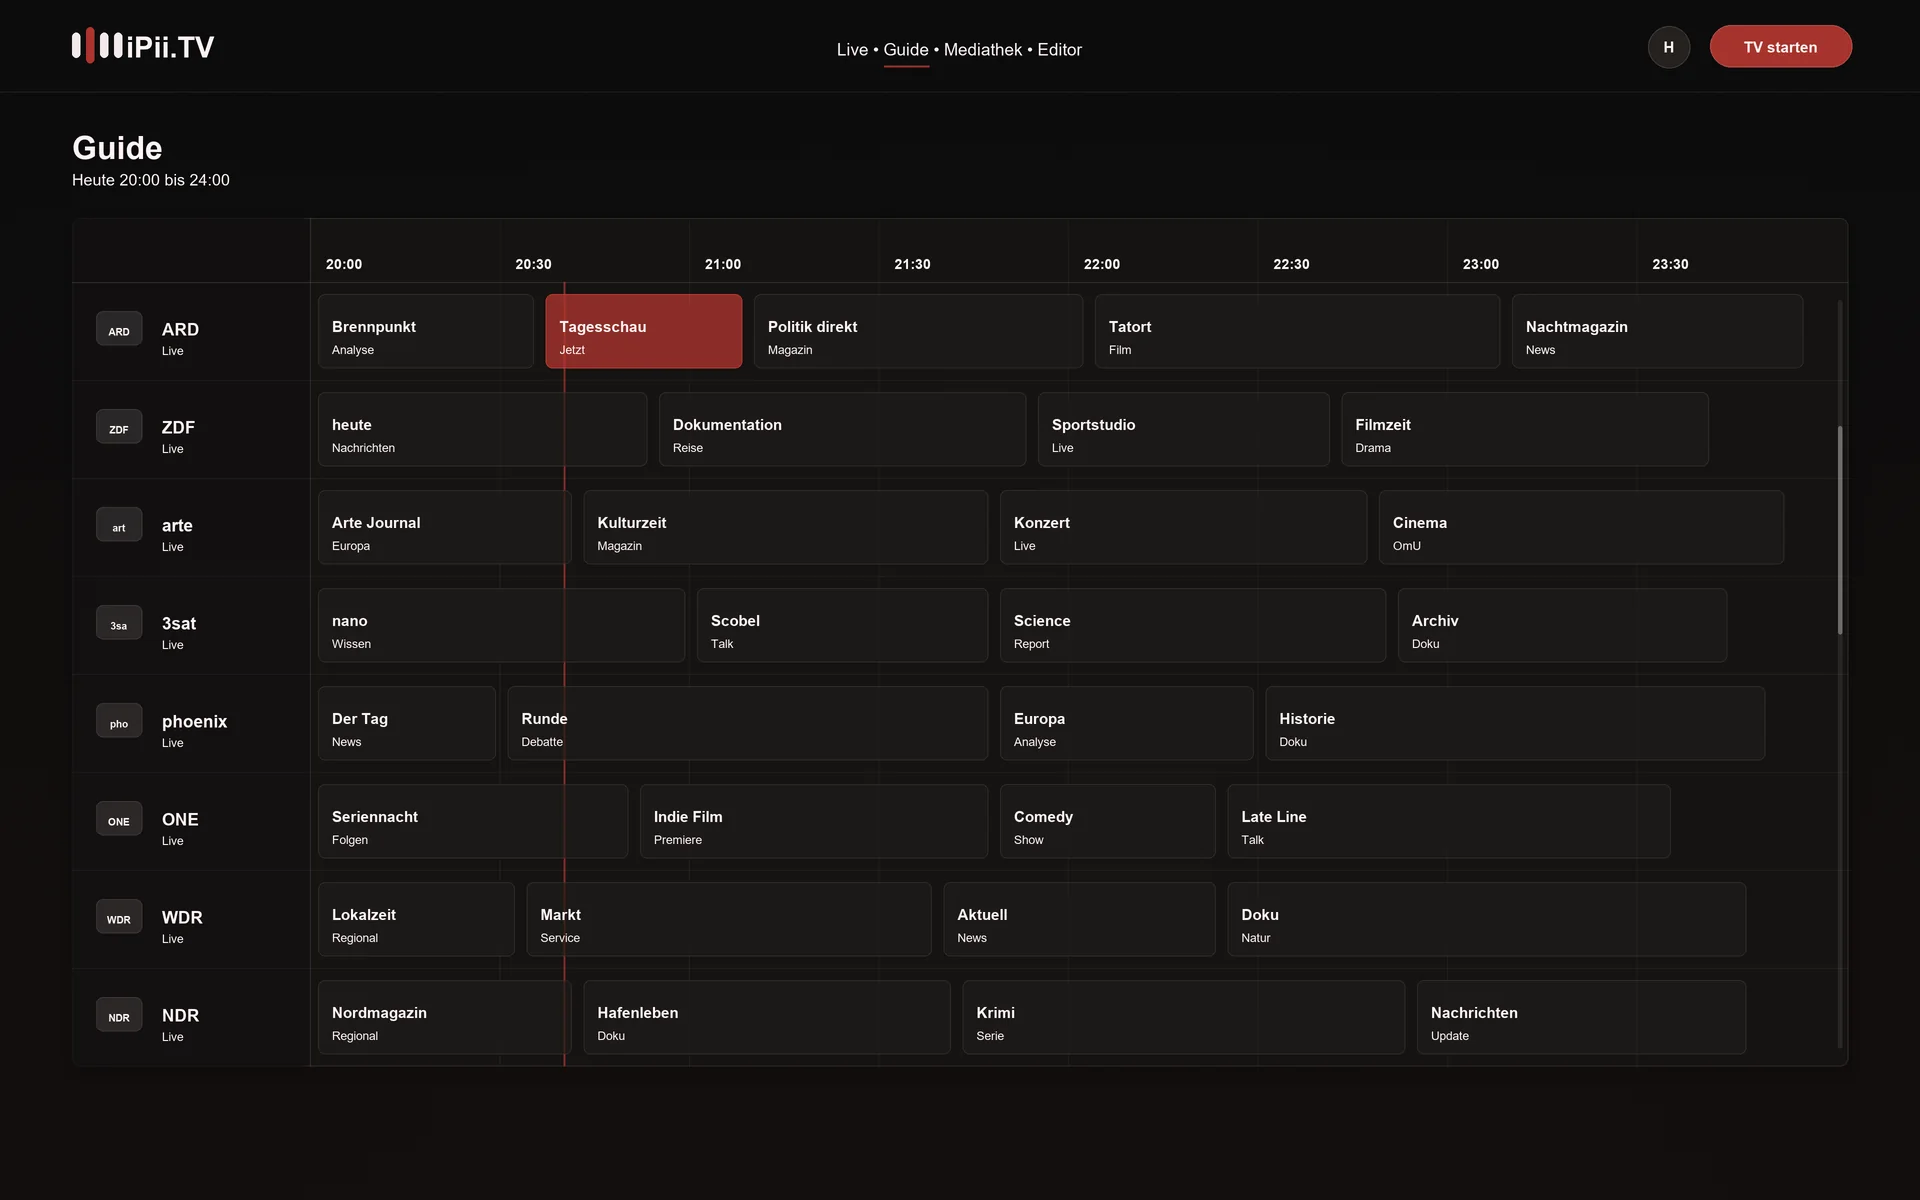Screen dimensions: 1920x1200
Task: Select the arte channel badge icon
Action: click(x=119, y=525)
